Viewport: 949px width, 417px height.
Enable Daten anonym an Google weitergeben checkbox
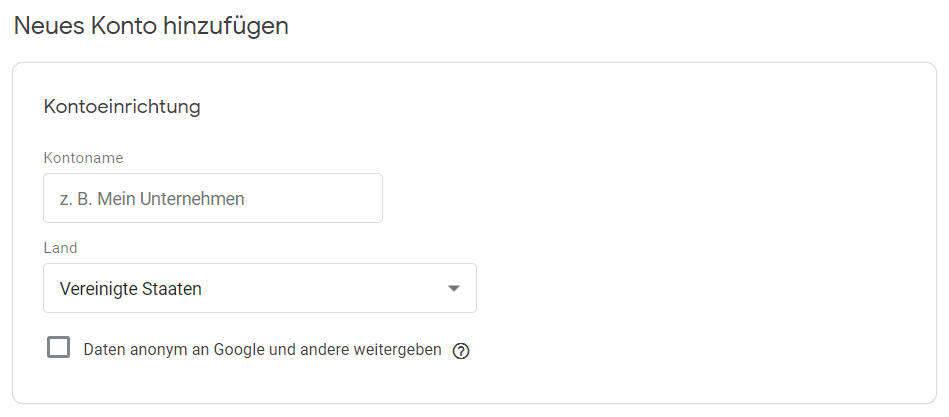point(59,347)
